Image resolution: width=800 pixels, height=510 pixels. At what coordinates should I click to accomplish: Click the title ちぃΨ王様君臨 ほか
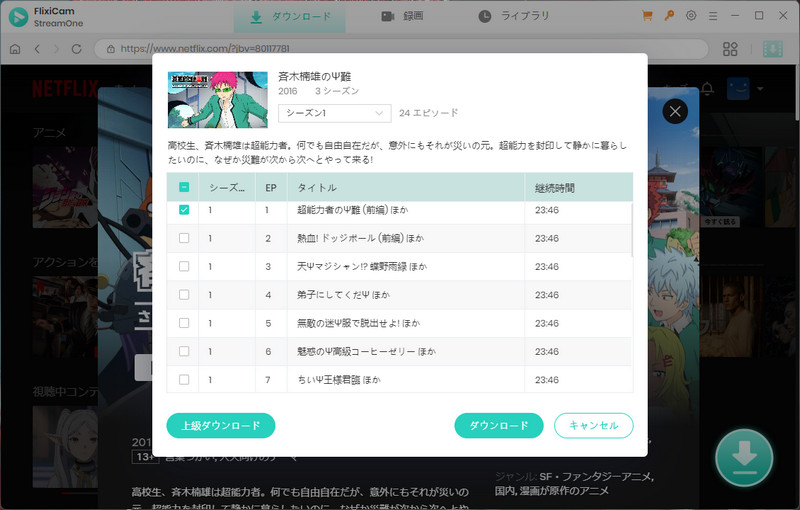(x=339, y=379)
